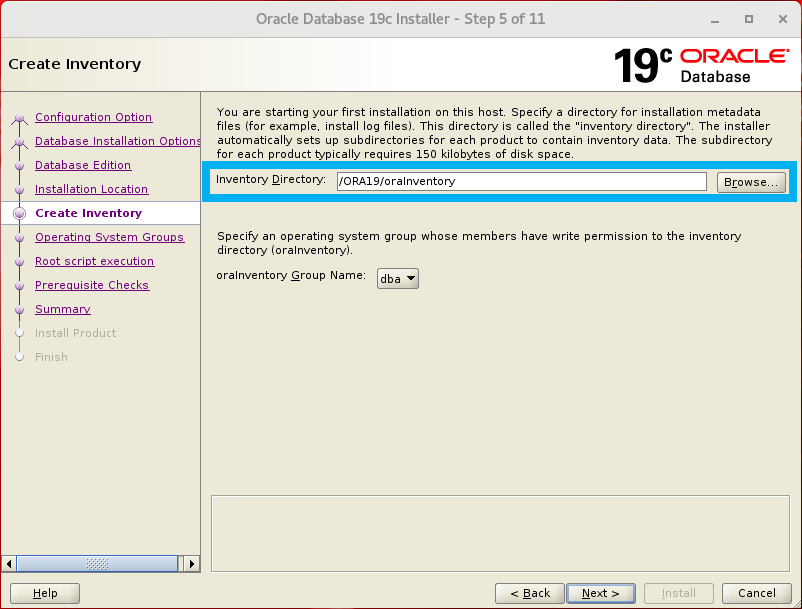Go to Root script execution step
The image size is (802, 609).
coord(95,261)
